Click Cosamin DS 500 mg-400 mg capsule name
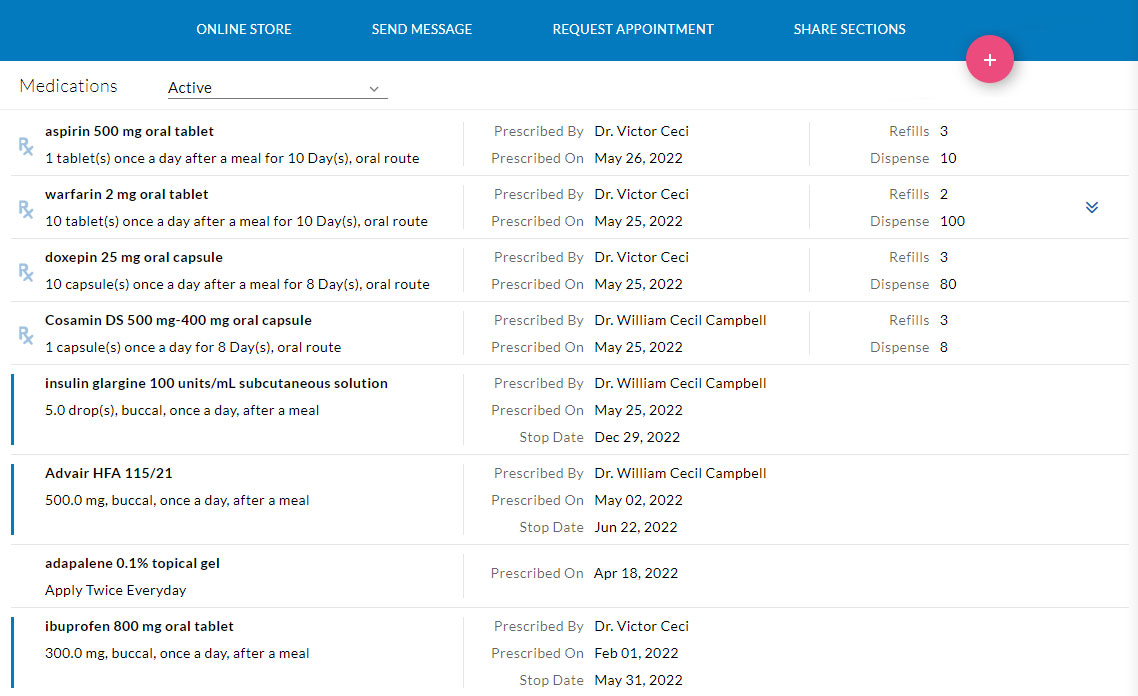This screenshot has height=696, width=1138. [178, 320]
